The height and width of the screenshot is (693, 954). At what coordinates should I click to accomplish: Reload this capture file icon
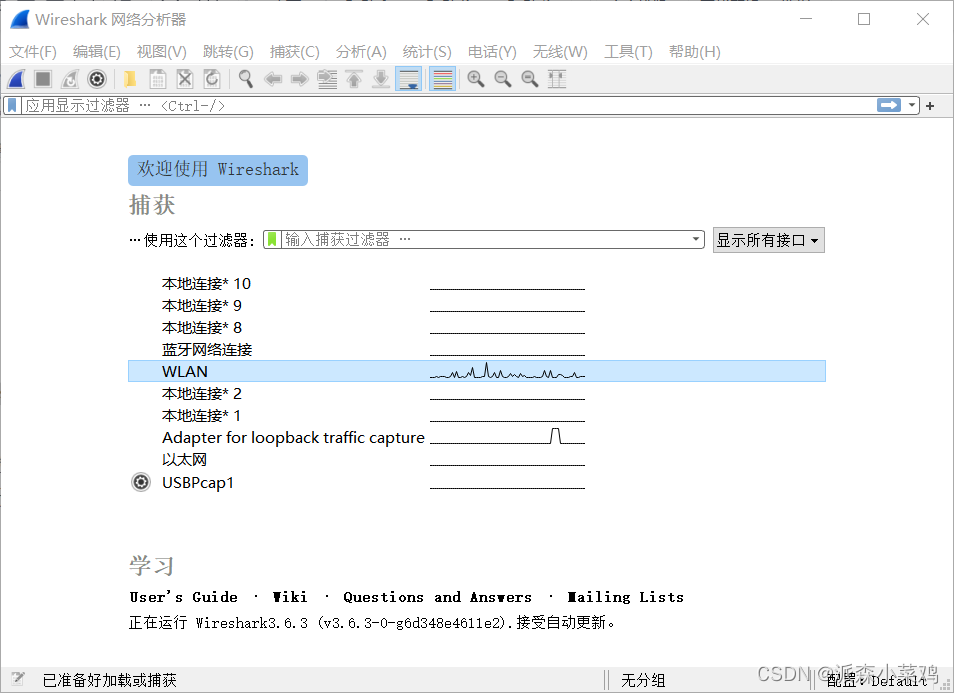[x=212, y=79]
